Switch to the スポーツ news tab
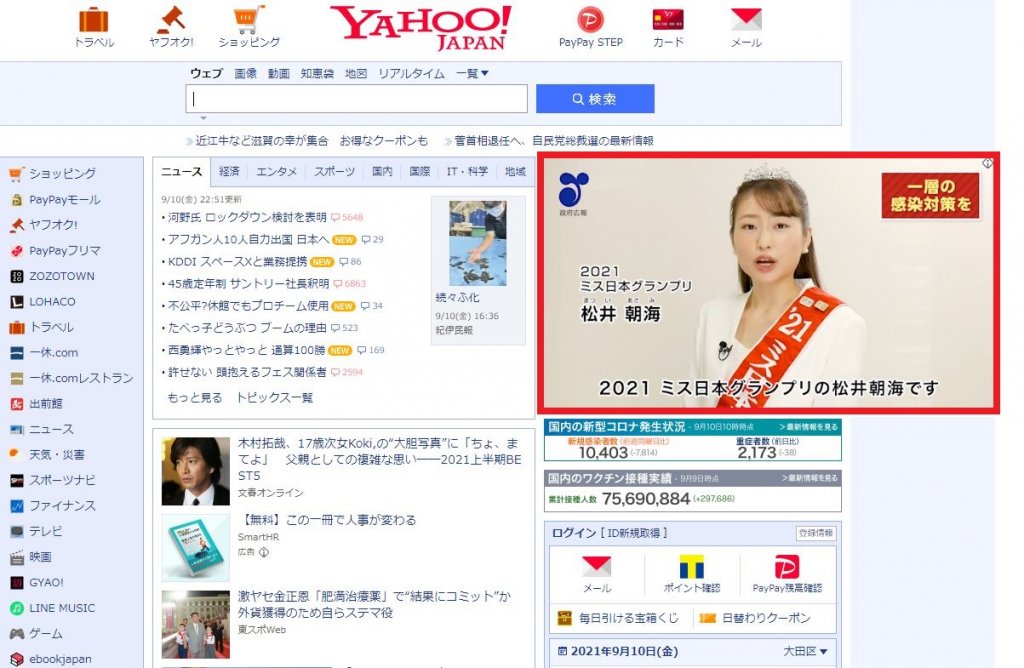Screen dimensions: 1024x668 (x=334, y=171)
